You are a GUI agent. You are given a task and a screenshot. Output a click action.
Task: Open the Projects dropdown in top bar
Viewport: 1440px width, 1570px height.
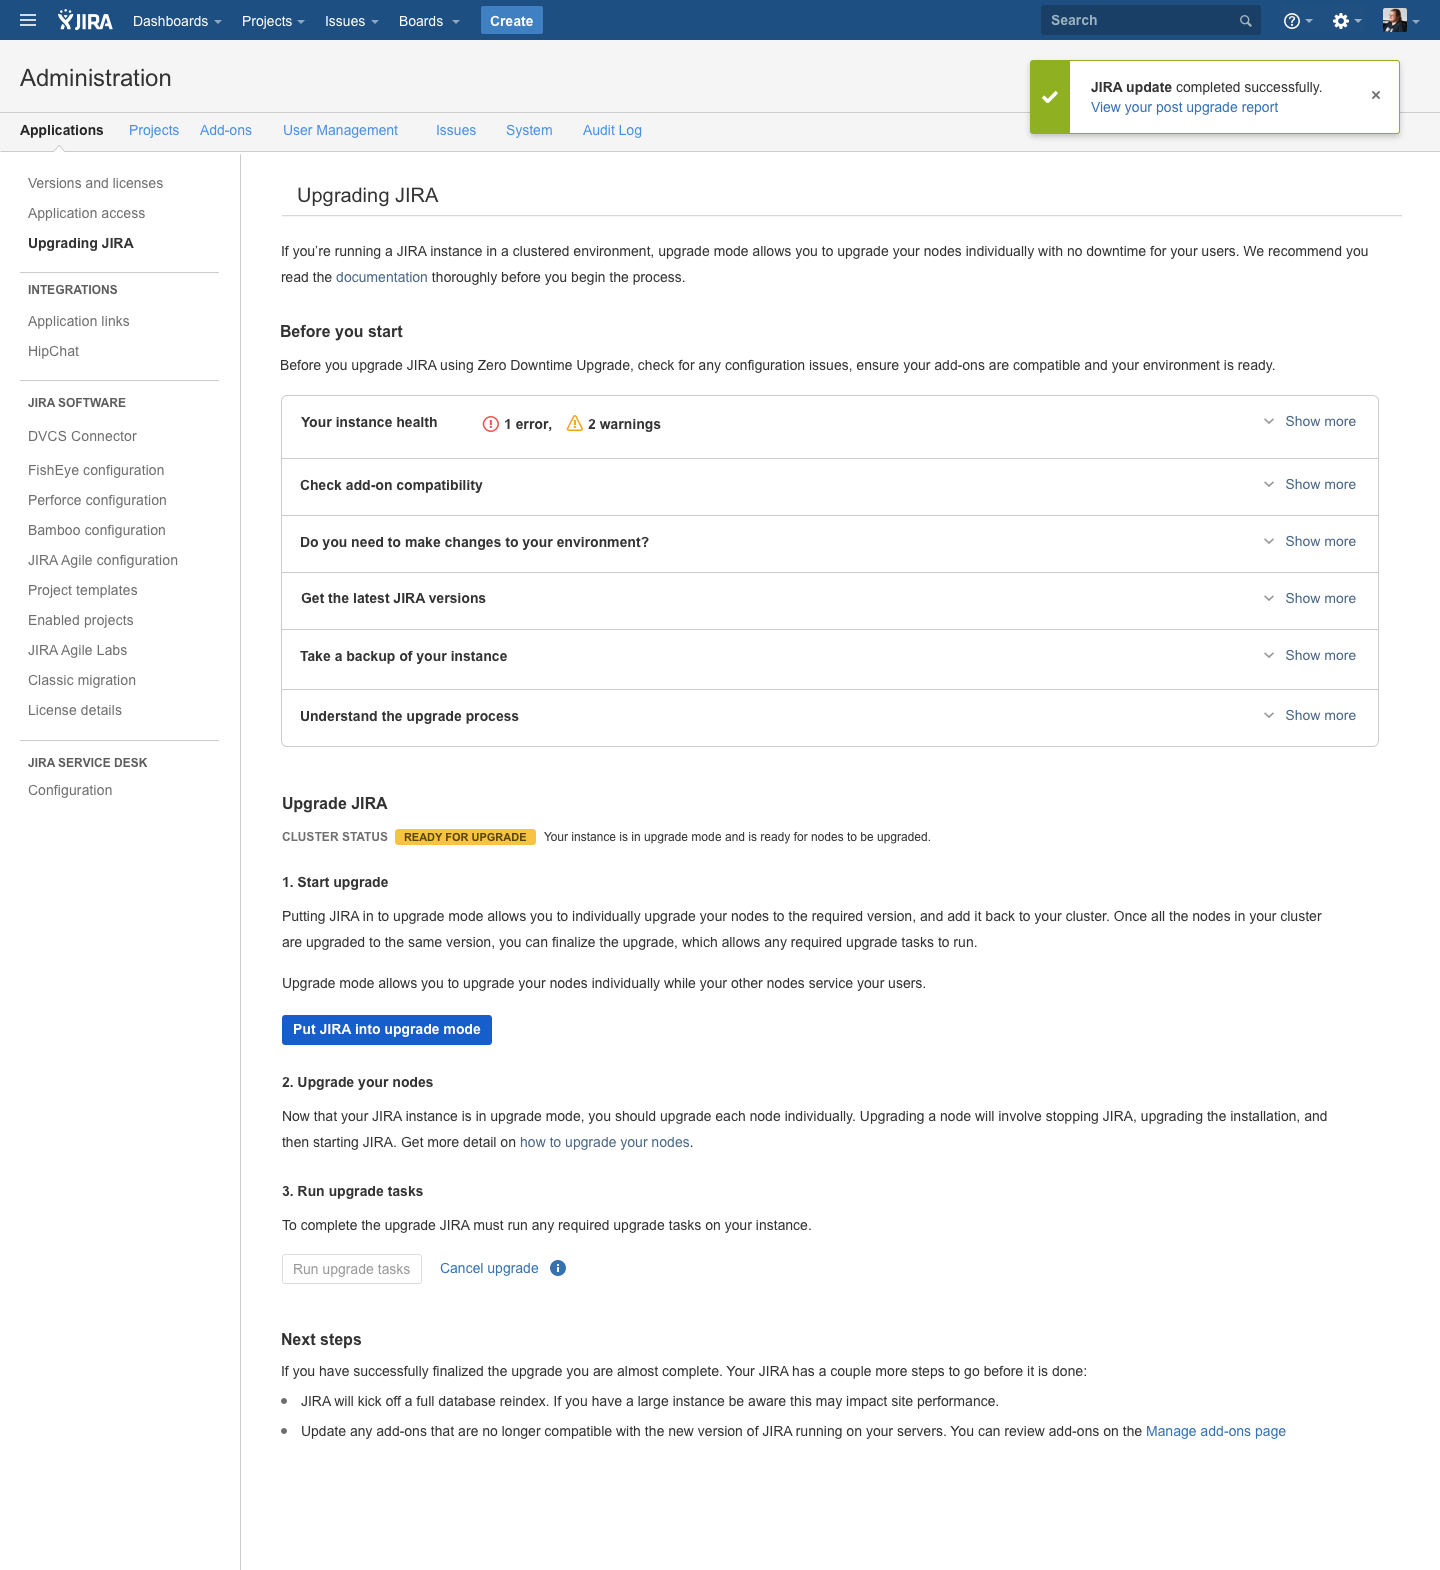coord(273,21)
